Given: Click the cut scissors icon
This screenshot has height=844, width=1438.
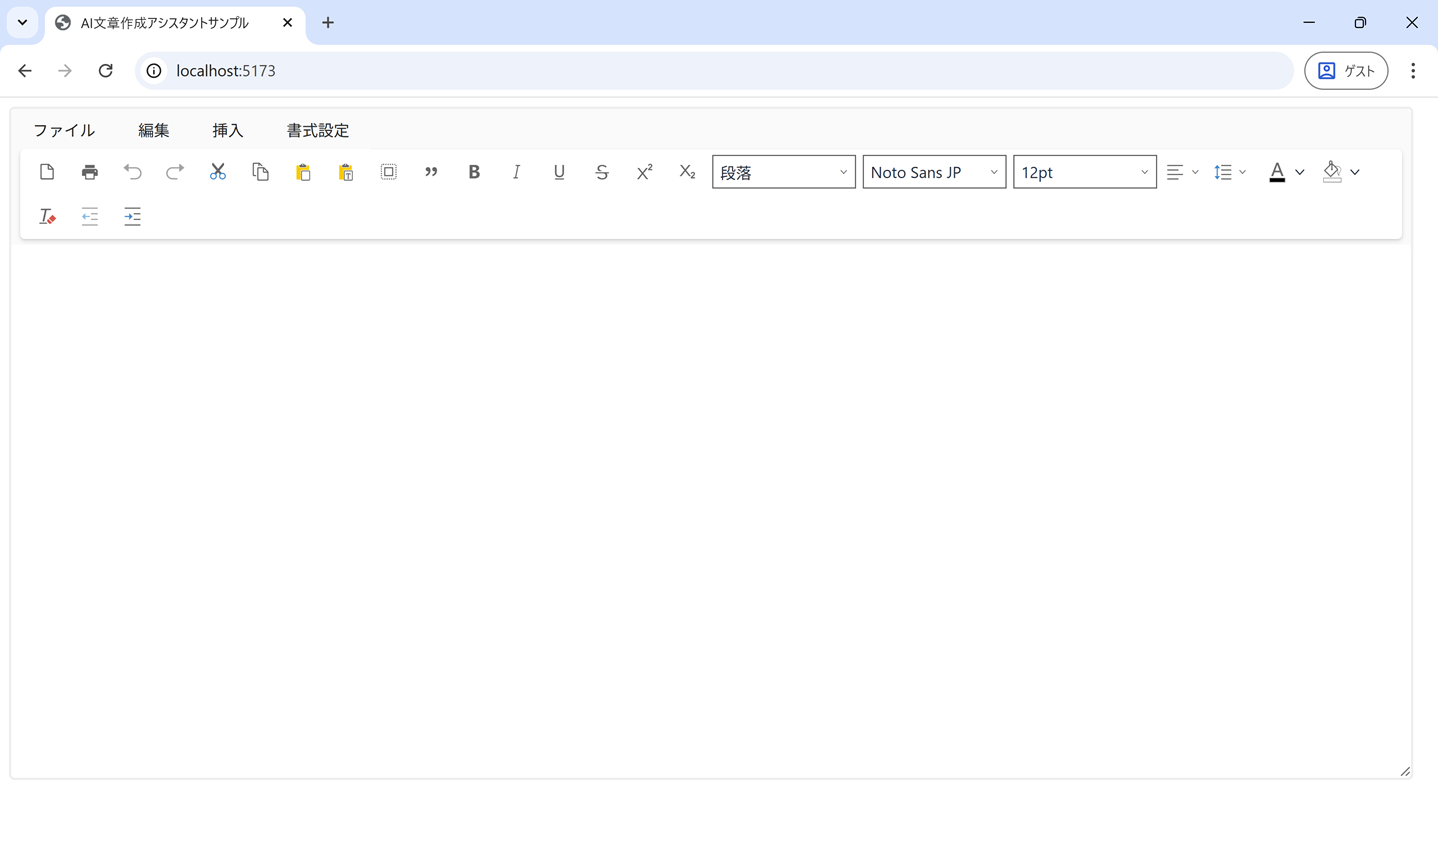Looking at the screenshot, I should (218, 172).
